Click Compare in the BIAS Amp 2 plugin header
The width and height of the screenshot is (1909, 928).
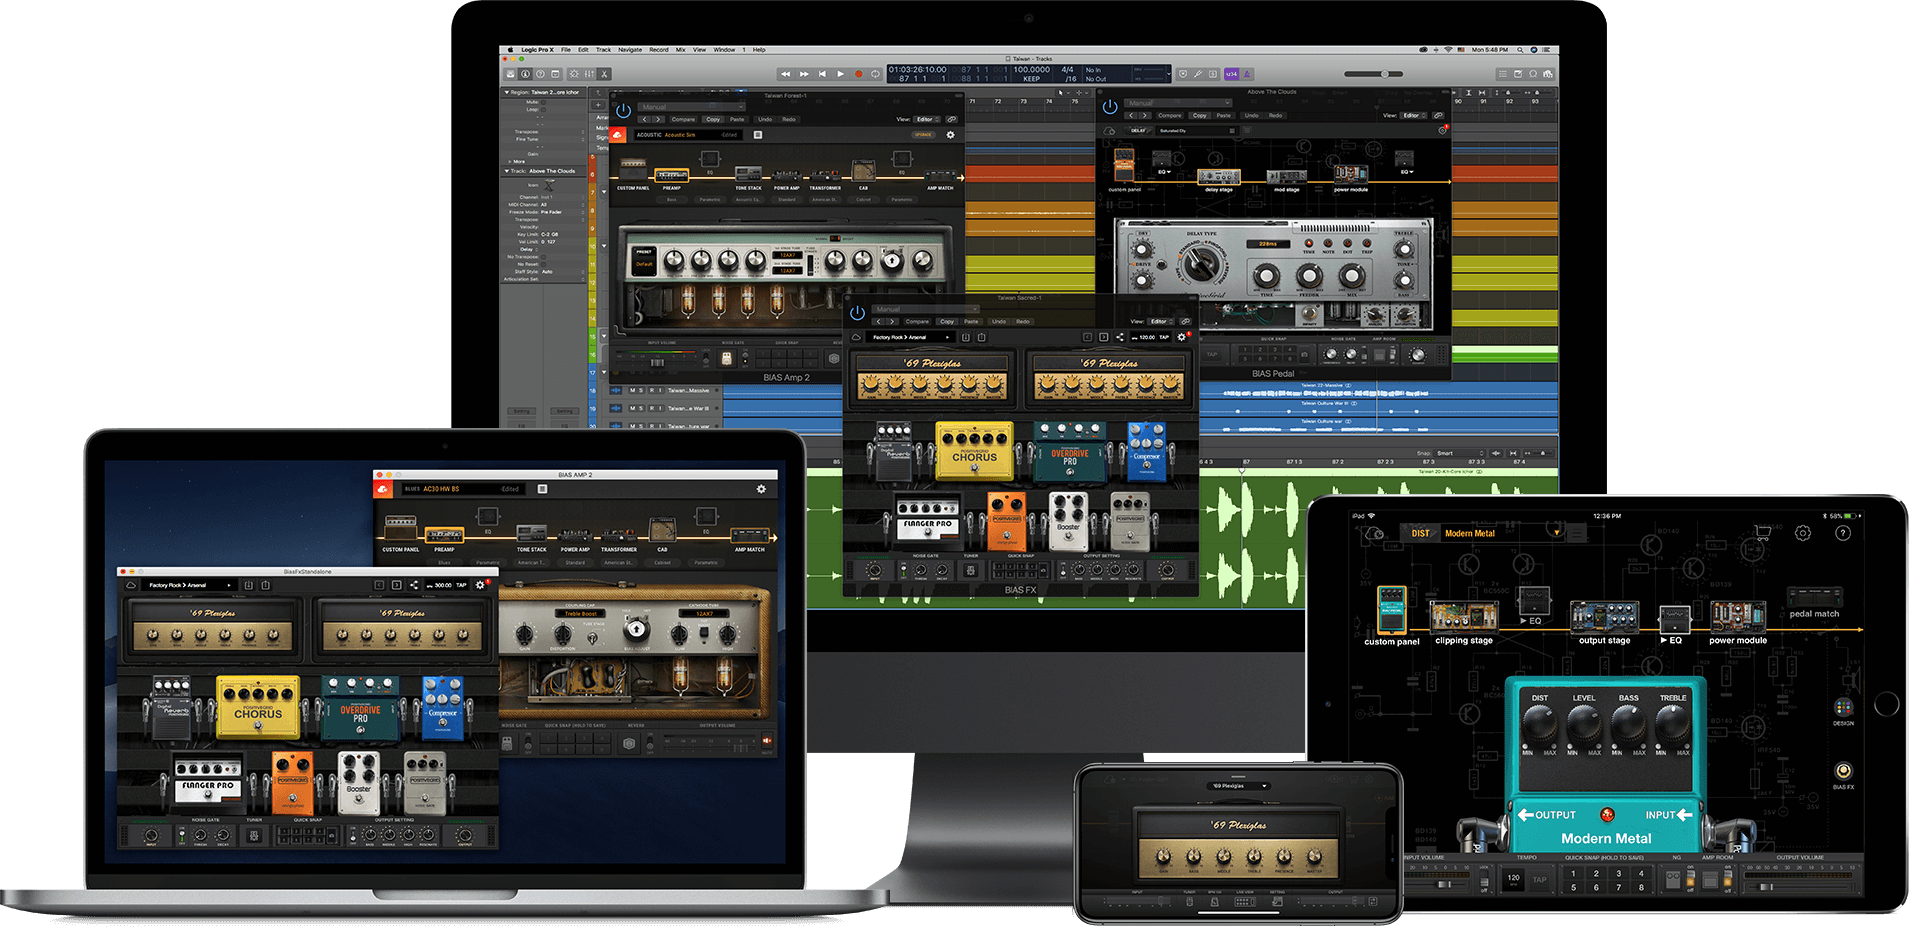[683, 119]
